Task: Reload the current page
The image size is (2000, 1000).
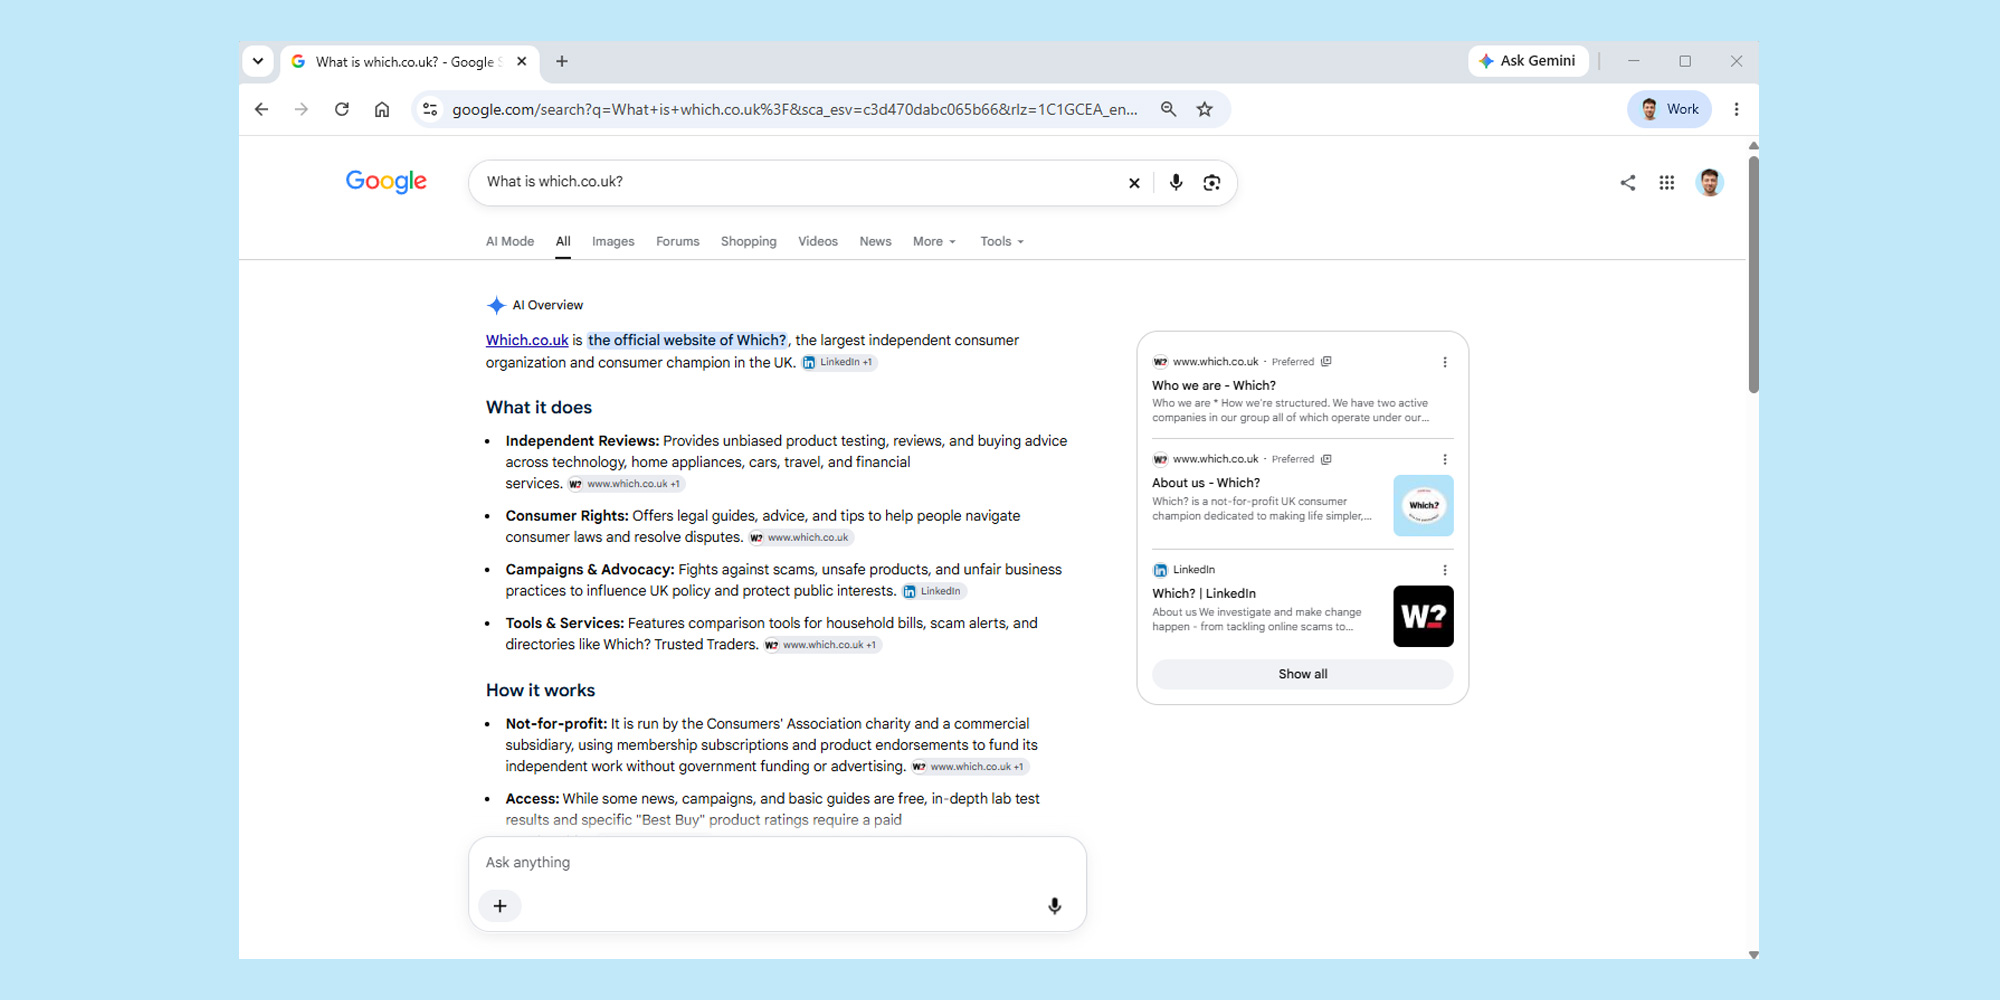Action: (342, 109)
